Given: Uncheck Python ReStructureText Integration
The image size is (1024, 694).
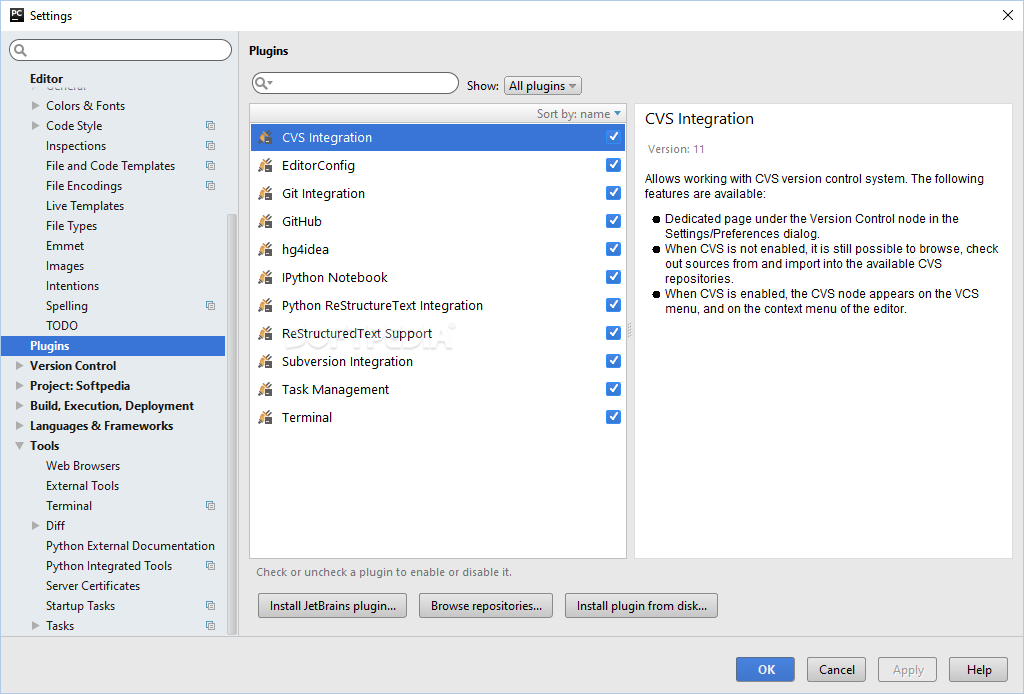Looking at the screenshot, I should pos(613,305).
